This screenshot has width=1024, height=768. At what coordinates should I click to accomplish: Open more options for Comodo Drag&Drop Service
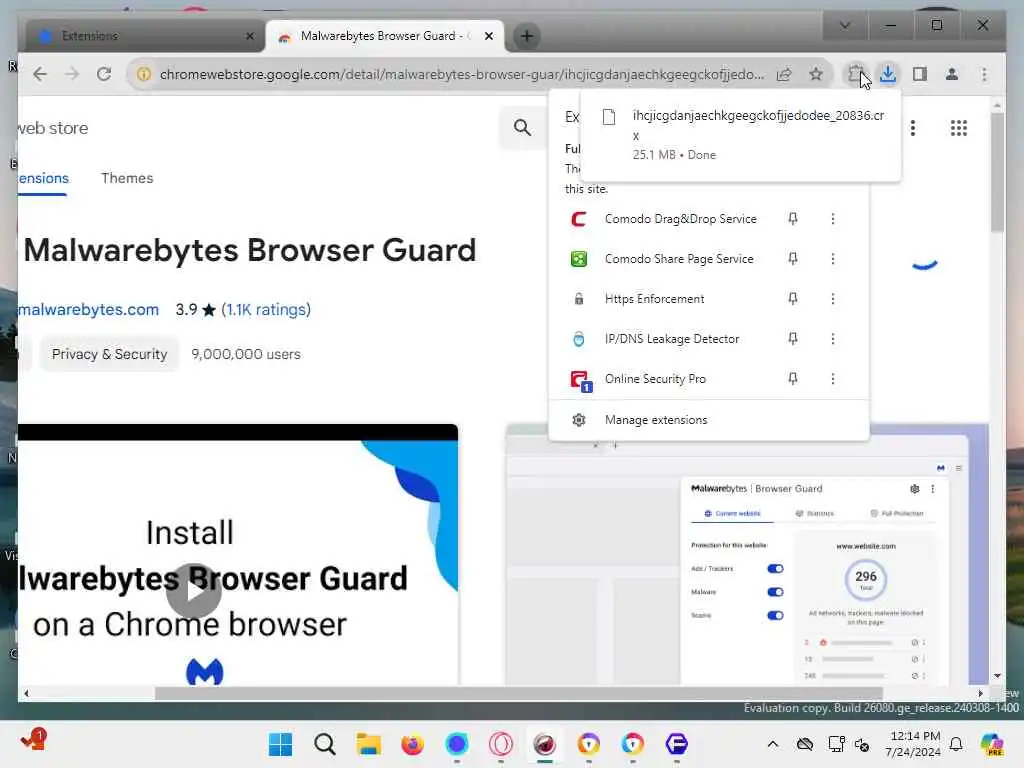(833, 219)
